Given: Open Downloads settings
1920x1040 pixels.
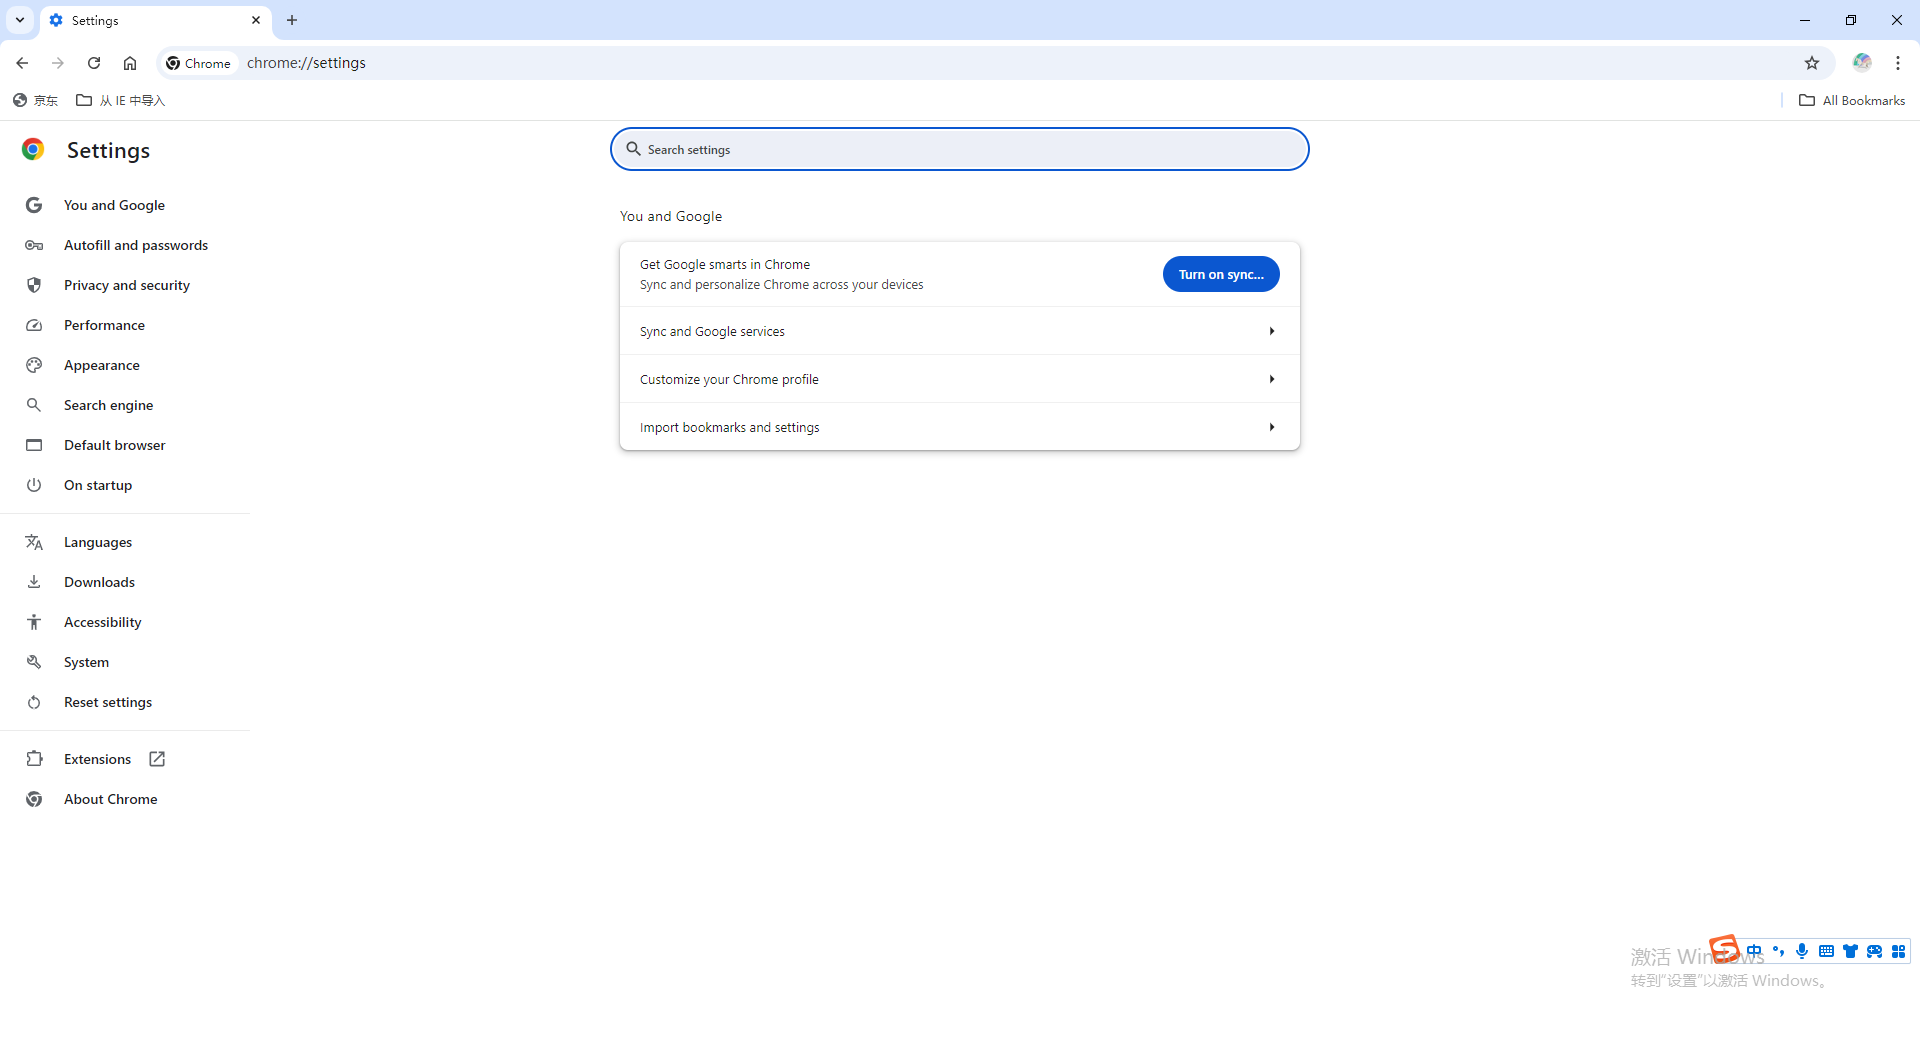Looking at the screenshot, I should click(99, 582).
